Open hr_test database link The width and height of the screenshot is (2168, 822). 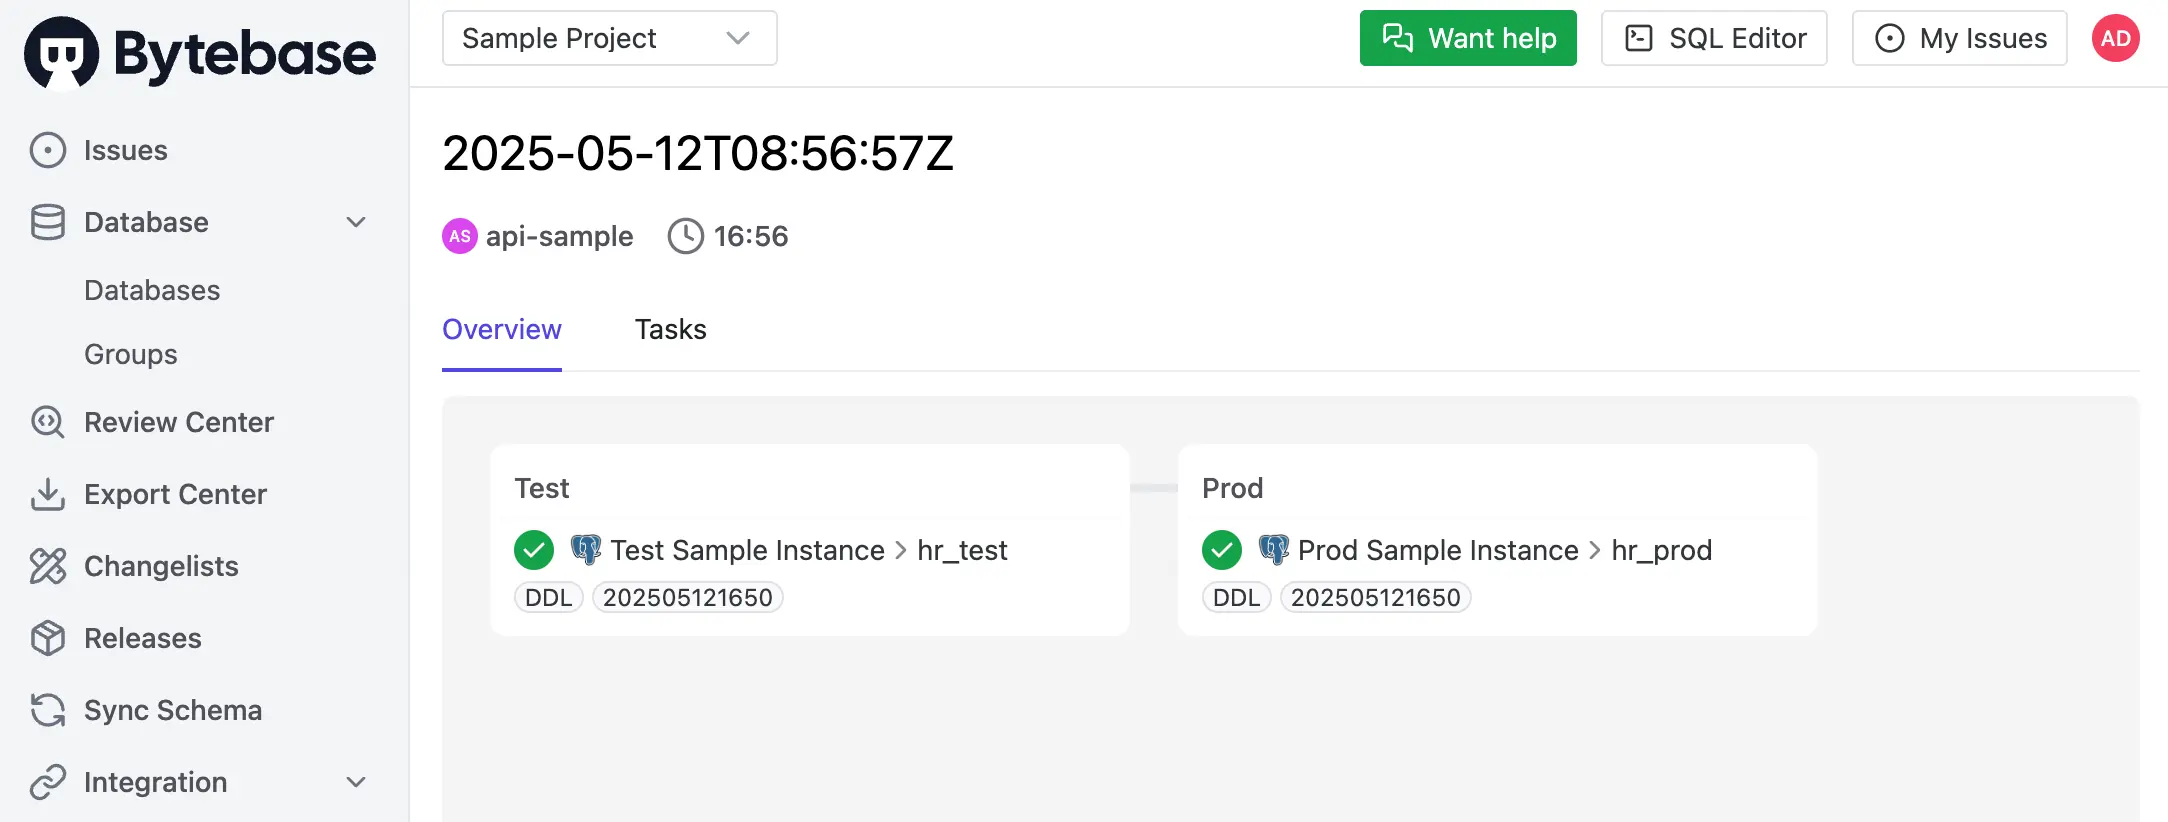click(962, 550)
